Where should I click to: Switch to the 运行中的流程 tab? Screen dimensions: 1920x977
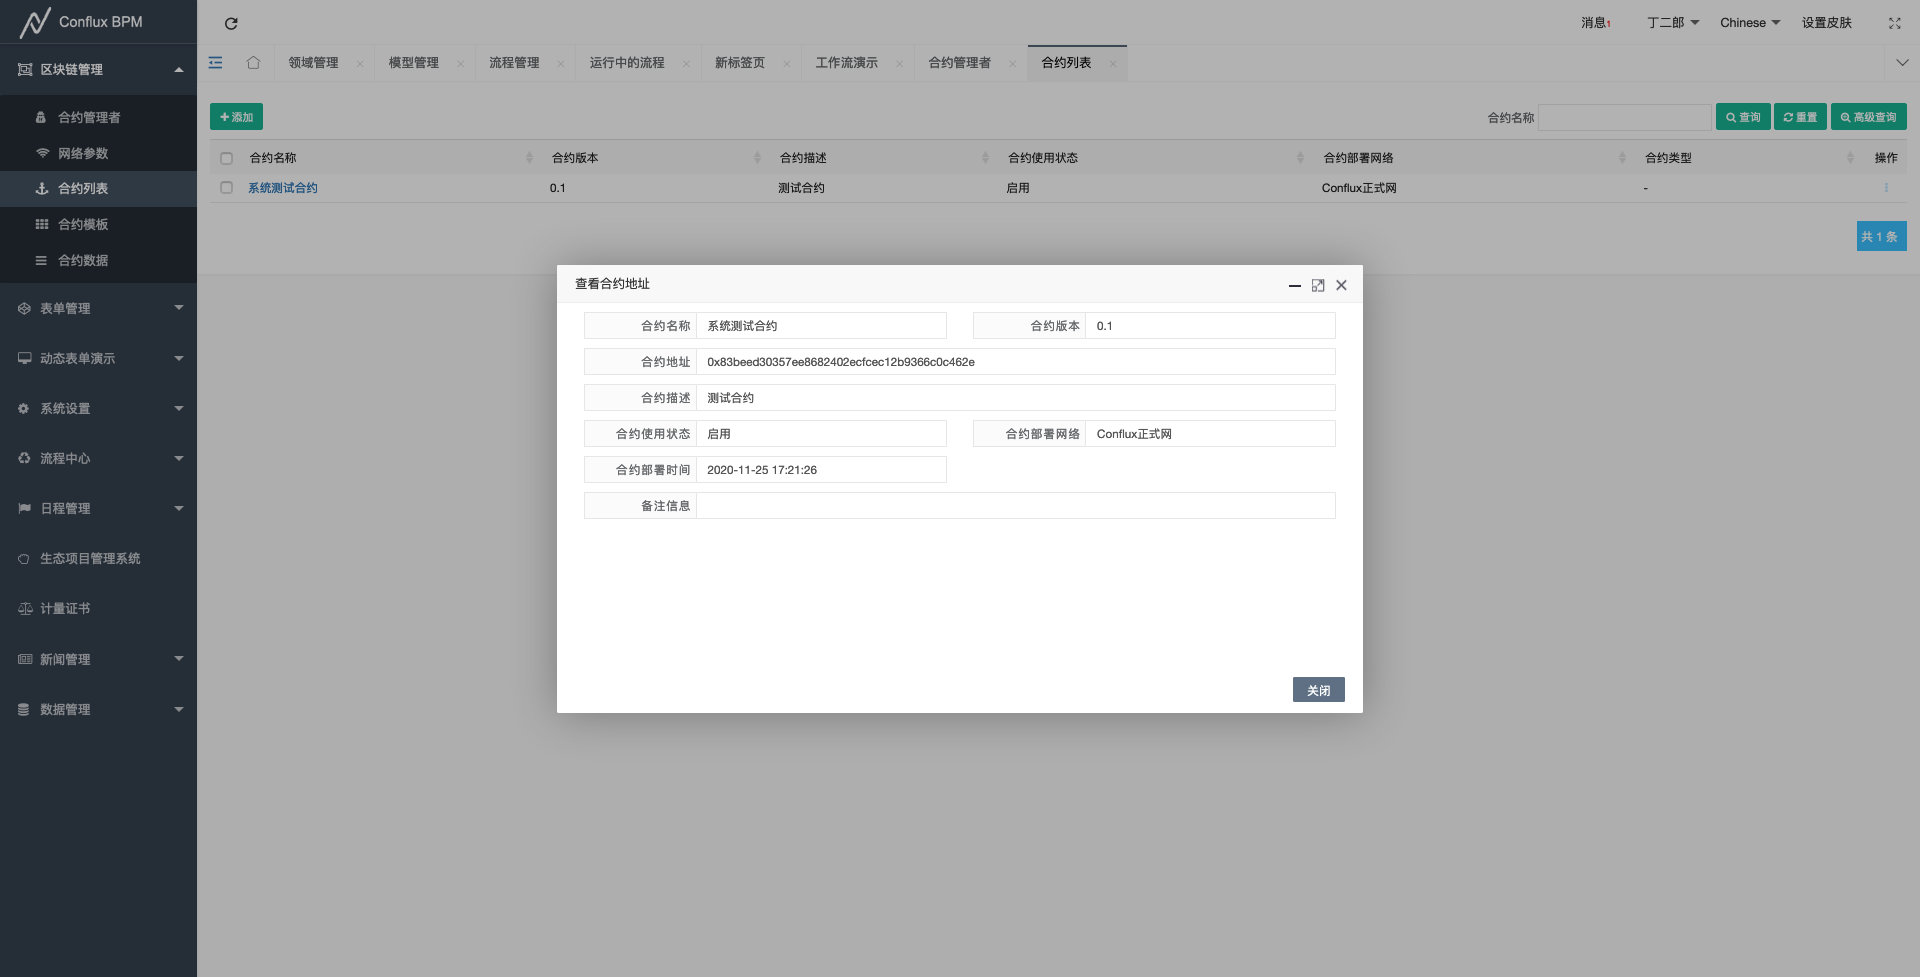627,63
